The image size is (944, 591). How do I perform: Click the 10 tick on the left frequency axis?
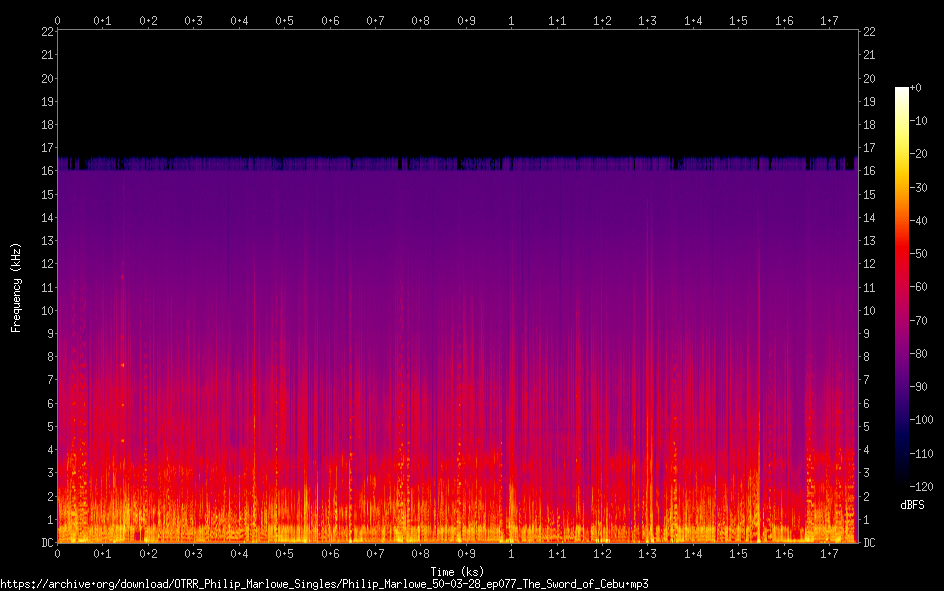pyautogui.click(x=47, y=310)
